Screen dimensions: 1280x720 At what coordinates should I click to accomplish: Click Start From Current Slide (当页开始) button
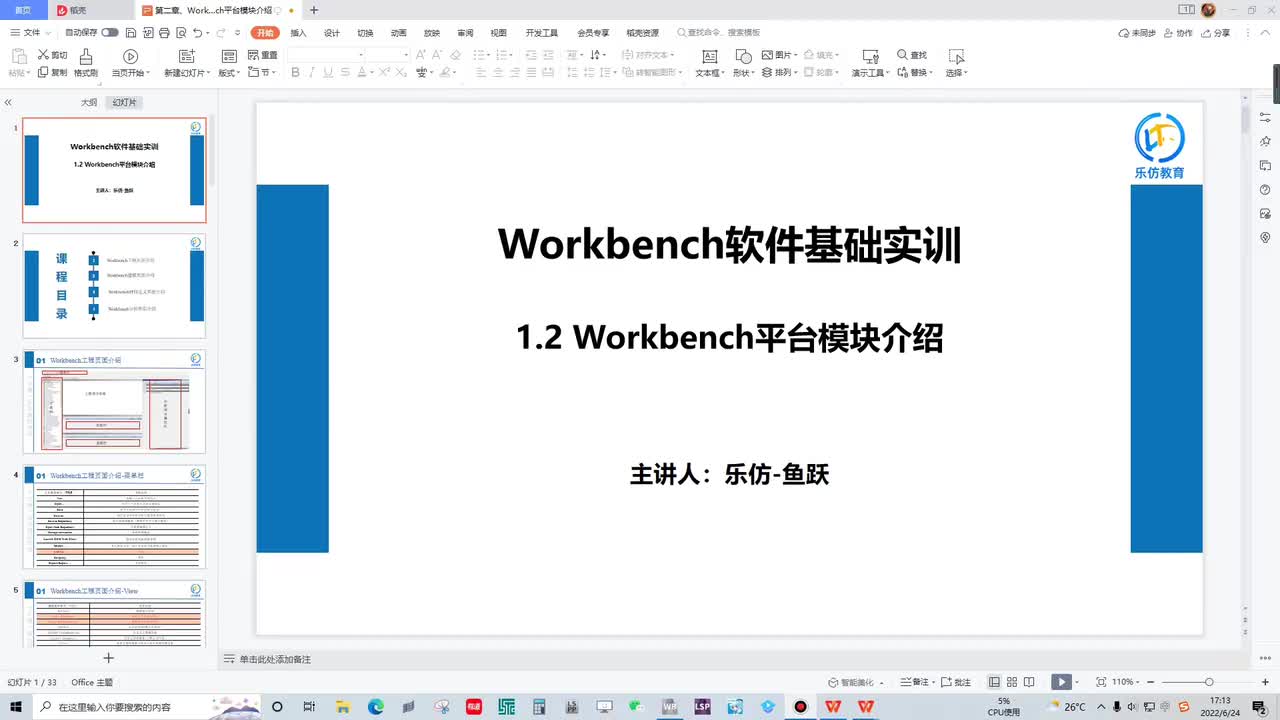coord(130,63)
